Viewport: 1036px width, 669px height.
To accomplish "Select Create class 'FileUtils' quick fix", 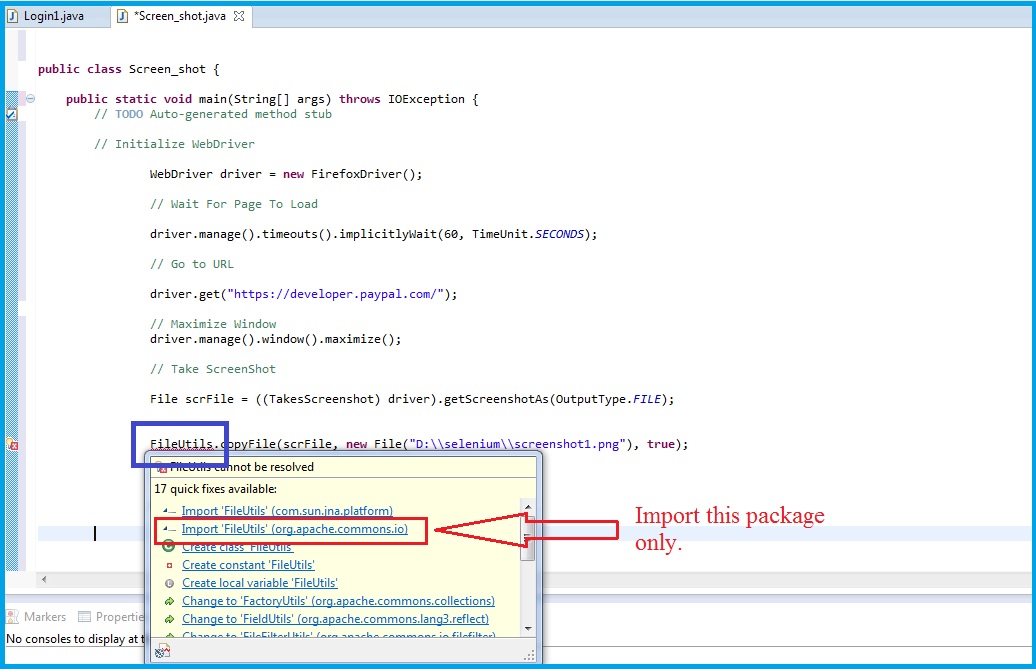I will point(237,547).
